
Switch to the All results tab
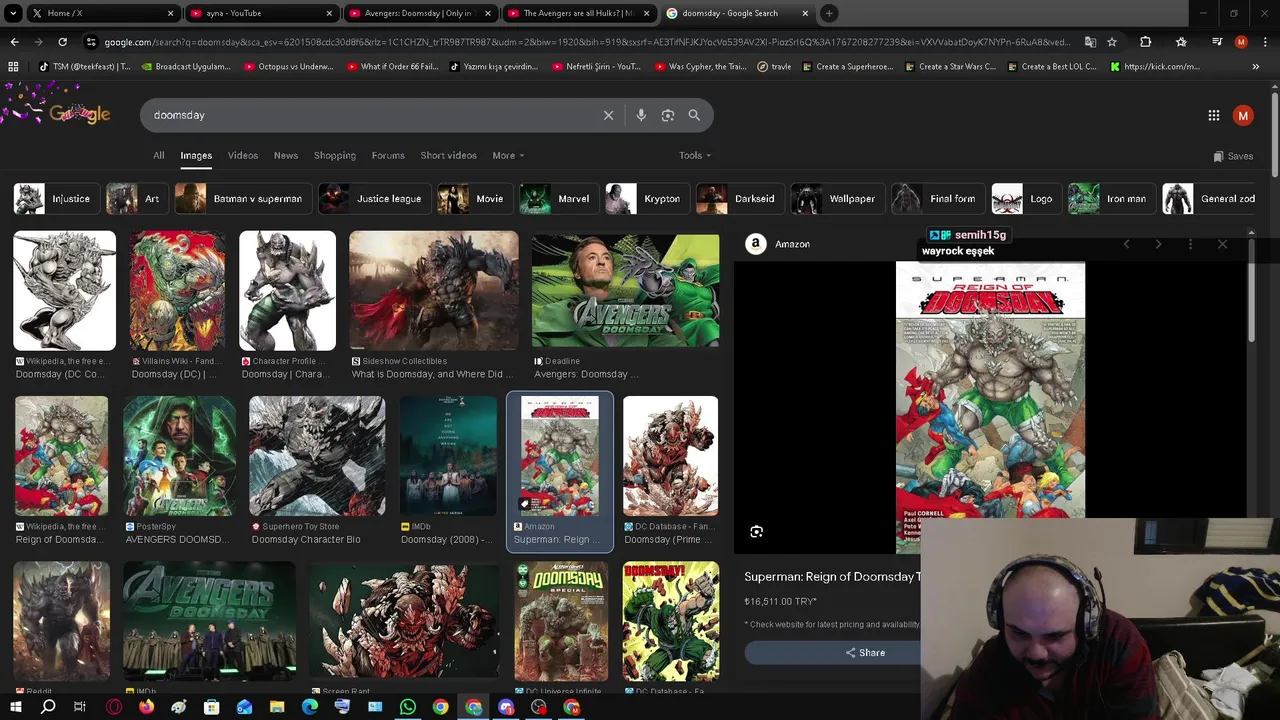(x=158, y=155)
